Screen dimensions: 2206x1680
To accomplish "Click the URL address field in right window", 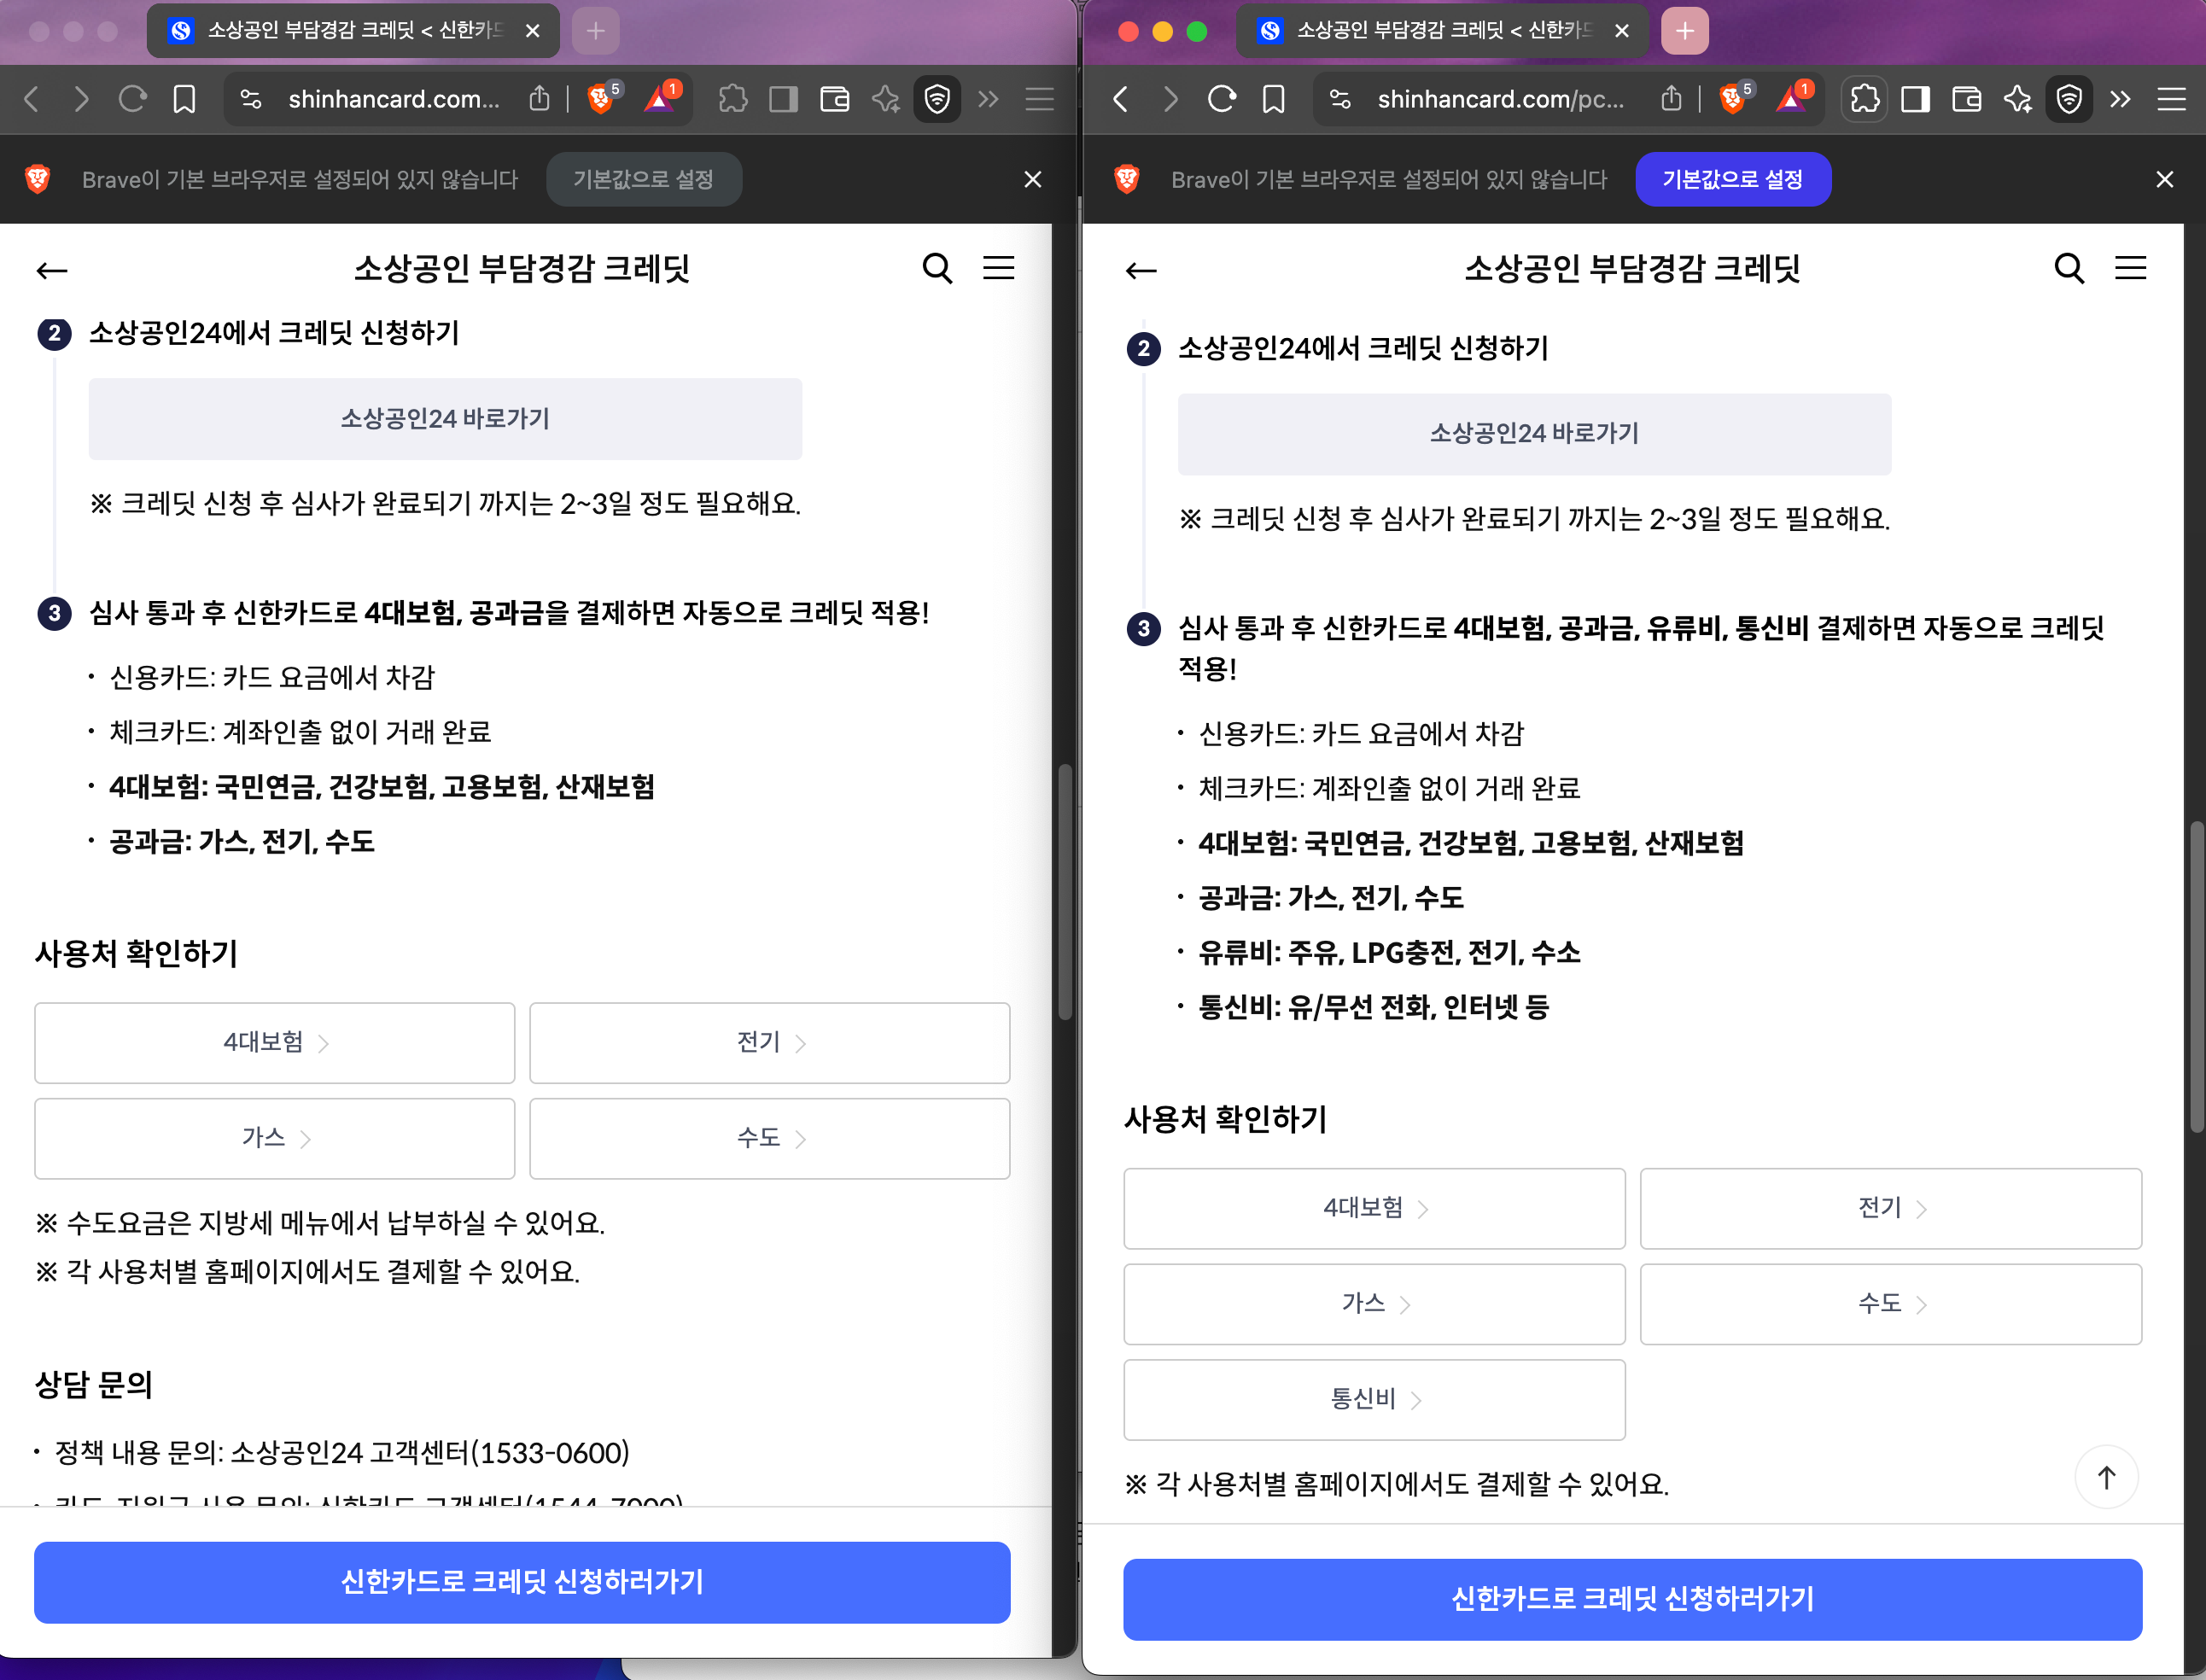I will [x=1500, y=99].
